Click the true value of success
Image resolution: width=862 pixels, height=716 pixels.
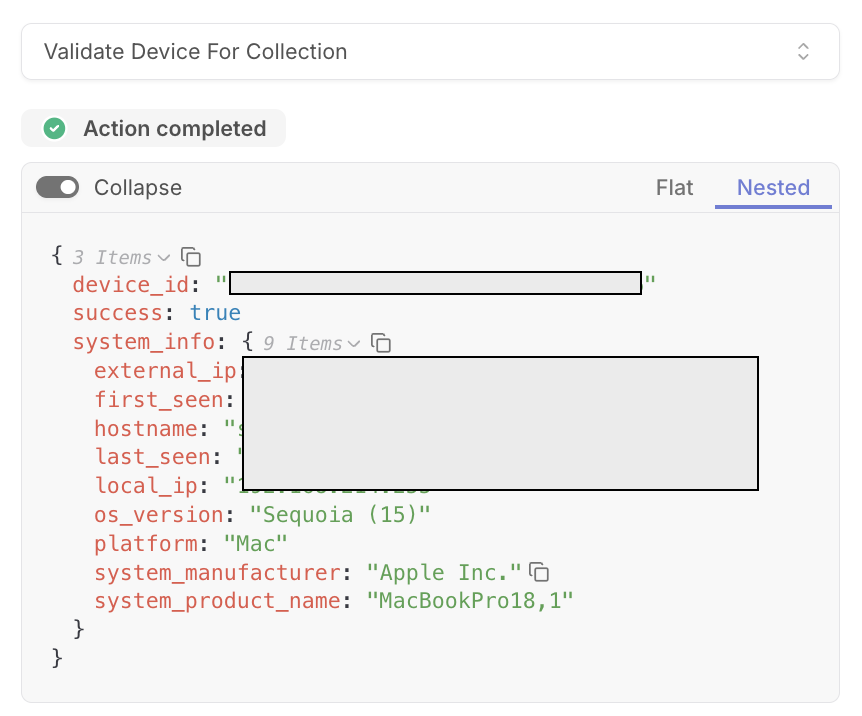tap(216, 313)
